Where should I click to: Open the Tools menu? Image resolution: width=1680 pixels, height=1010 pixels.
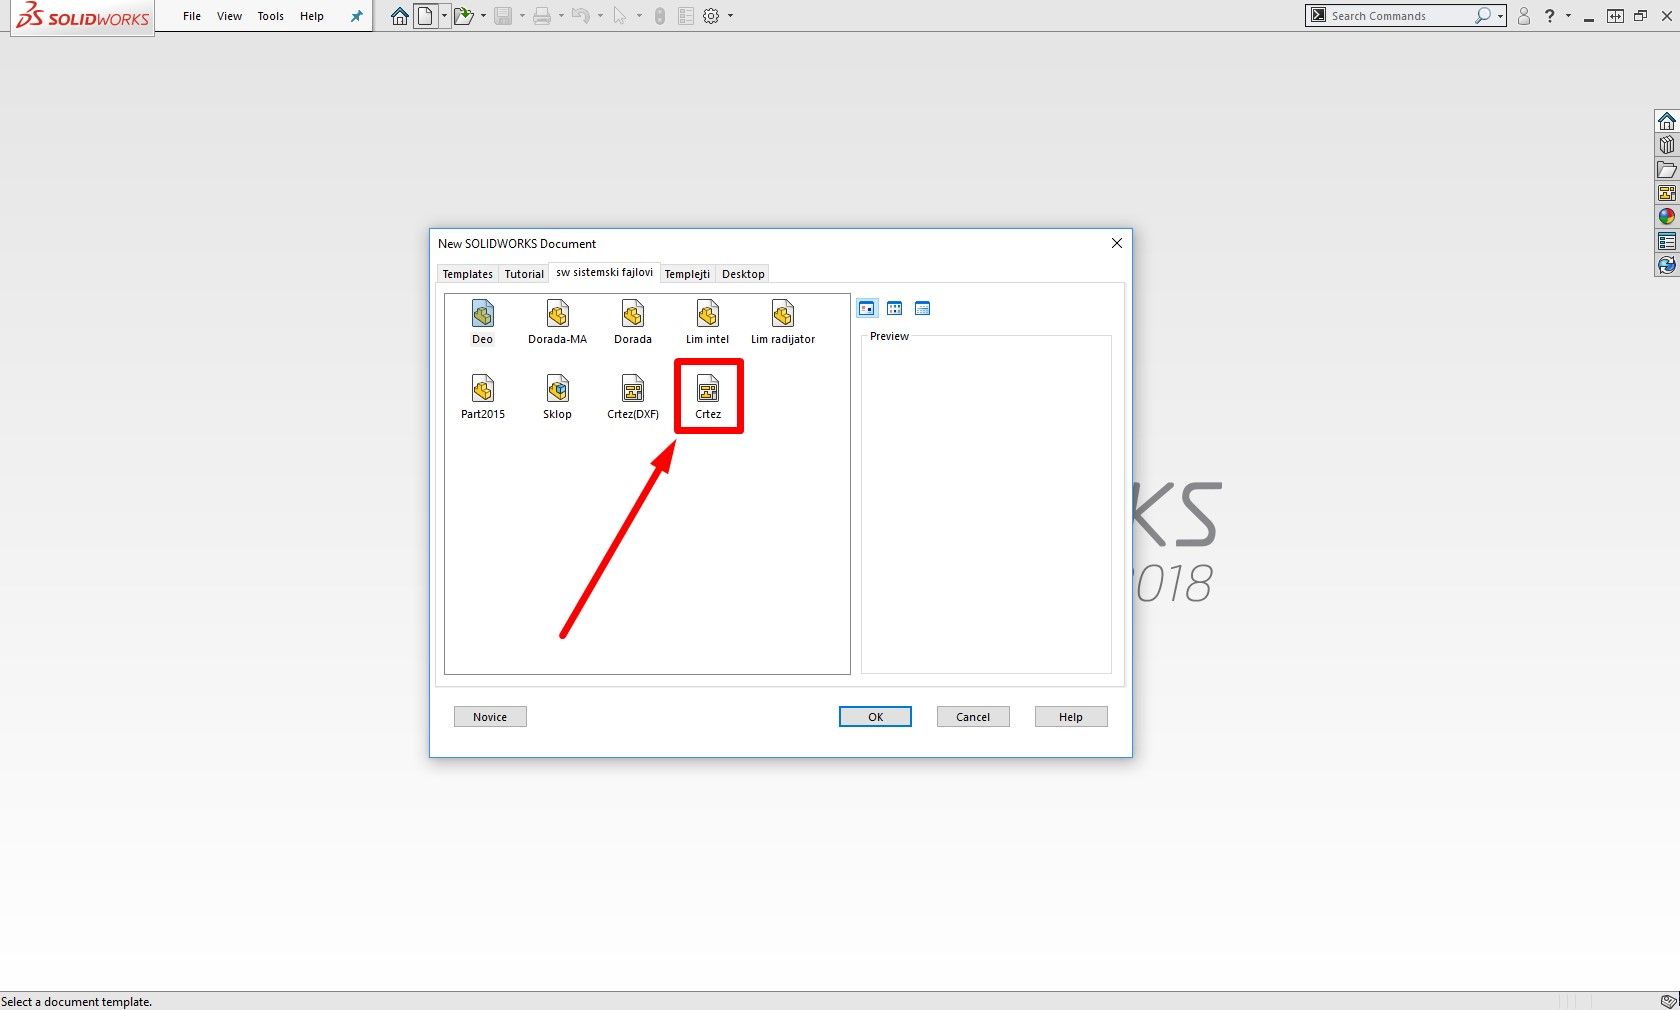tap(270, 16)
